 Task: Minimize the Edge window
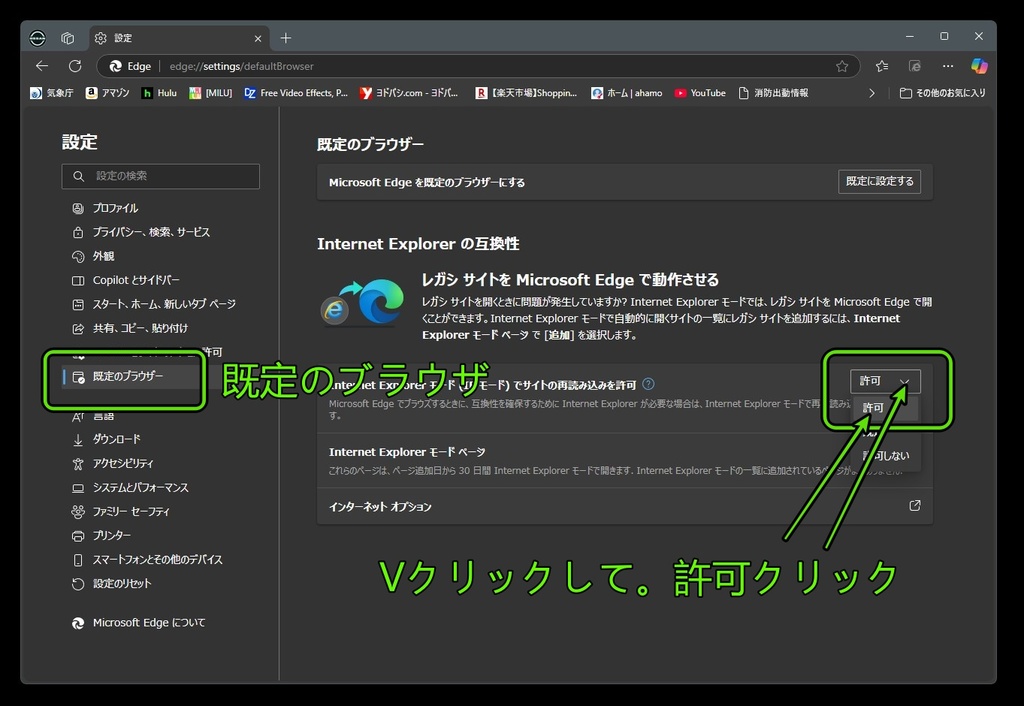tap(910, 37)
